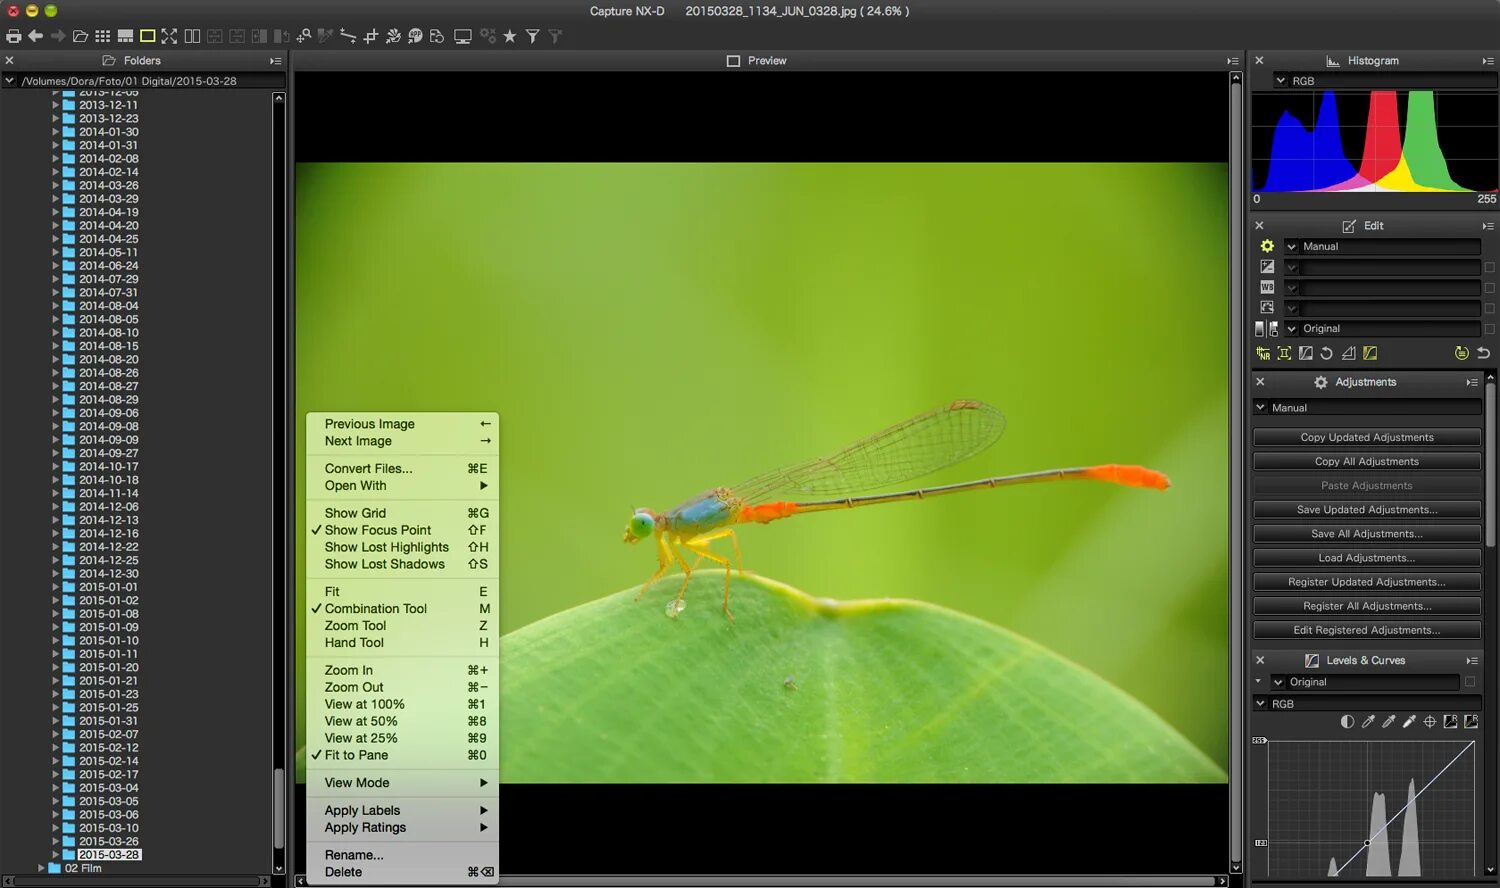
Task: Click the Noise Reduction NR icon
Action: [x=1263, y=353]
